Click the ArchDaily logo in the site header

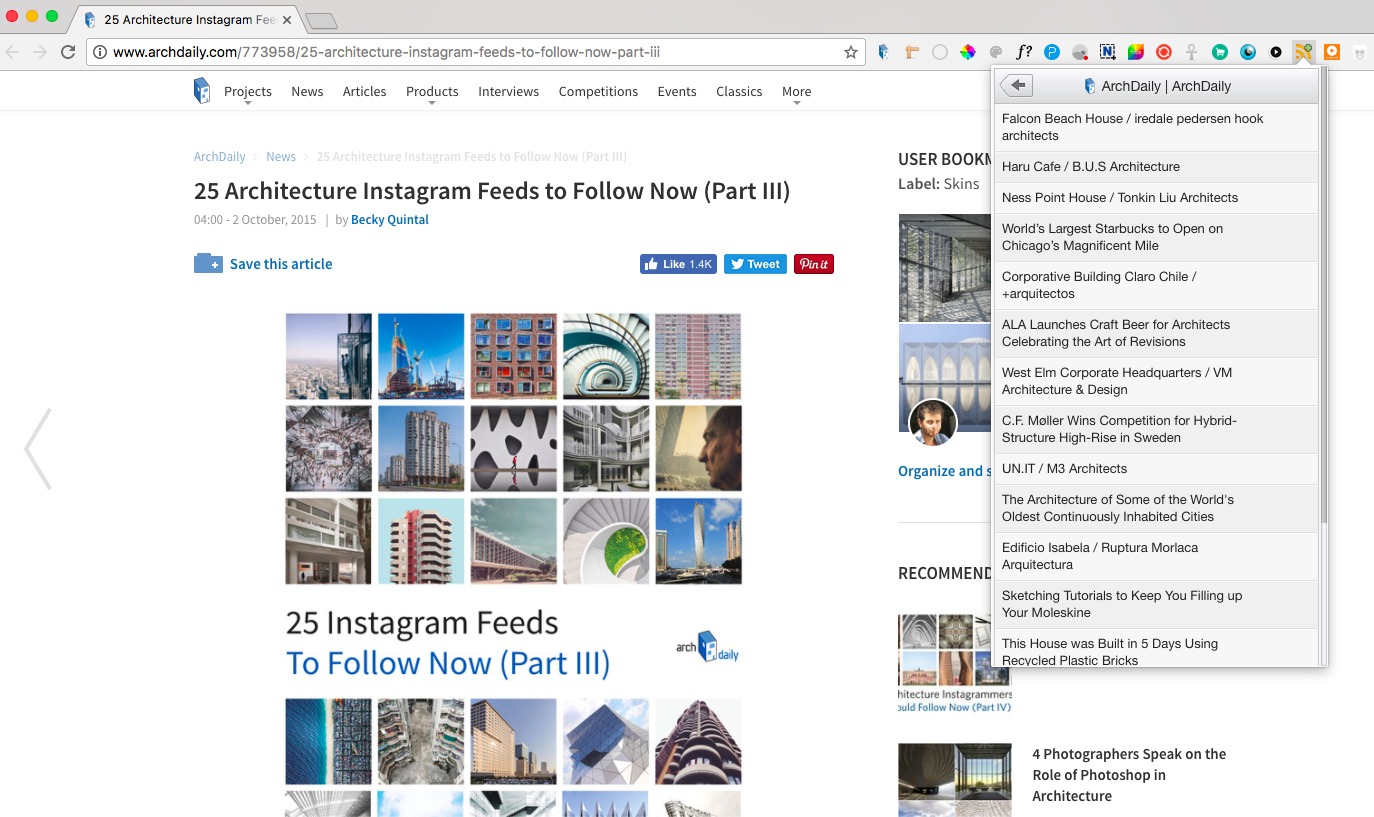click(x=202, y=91)
